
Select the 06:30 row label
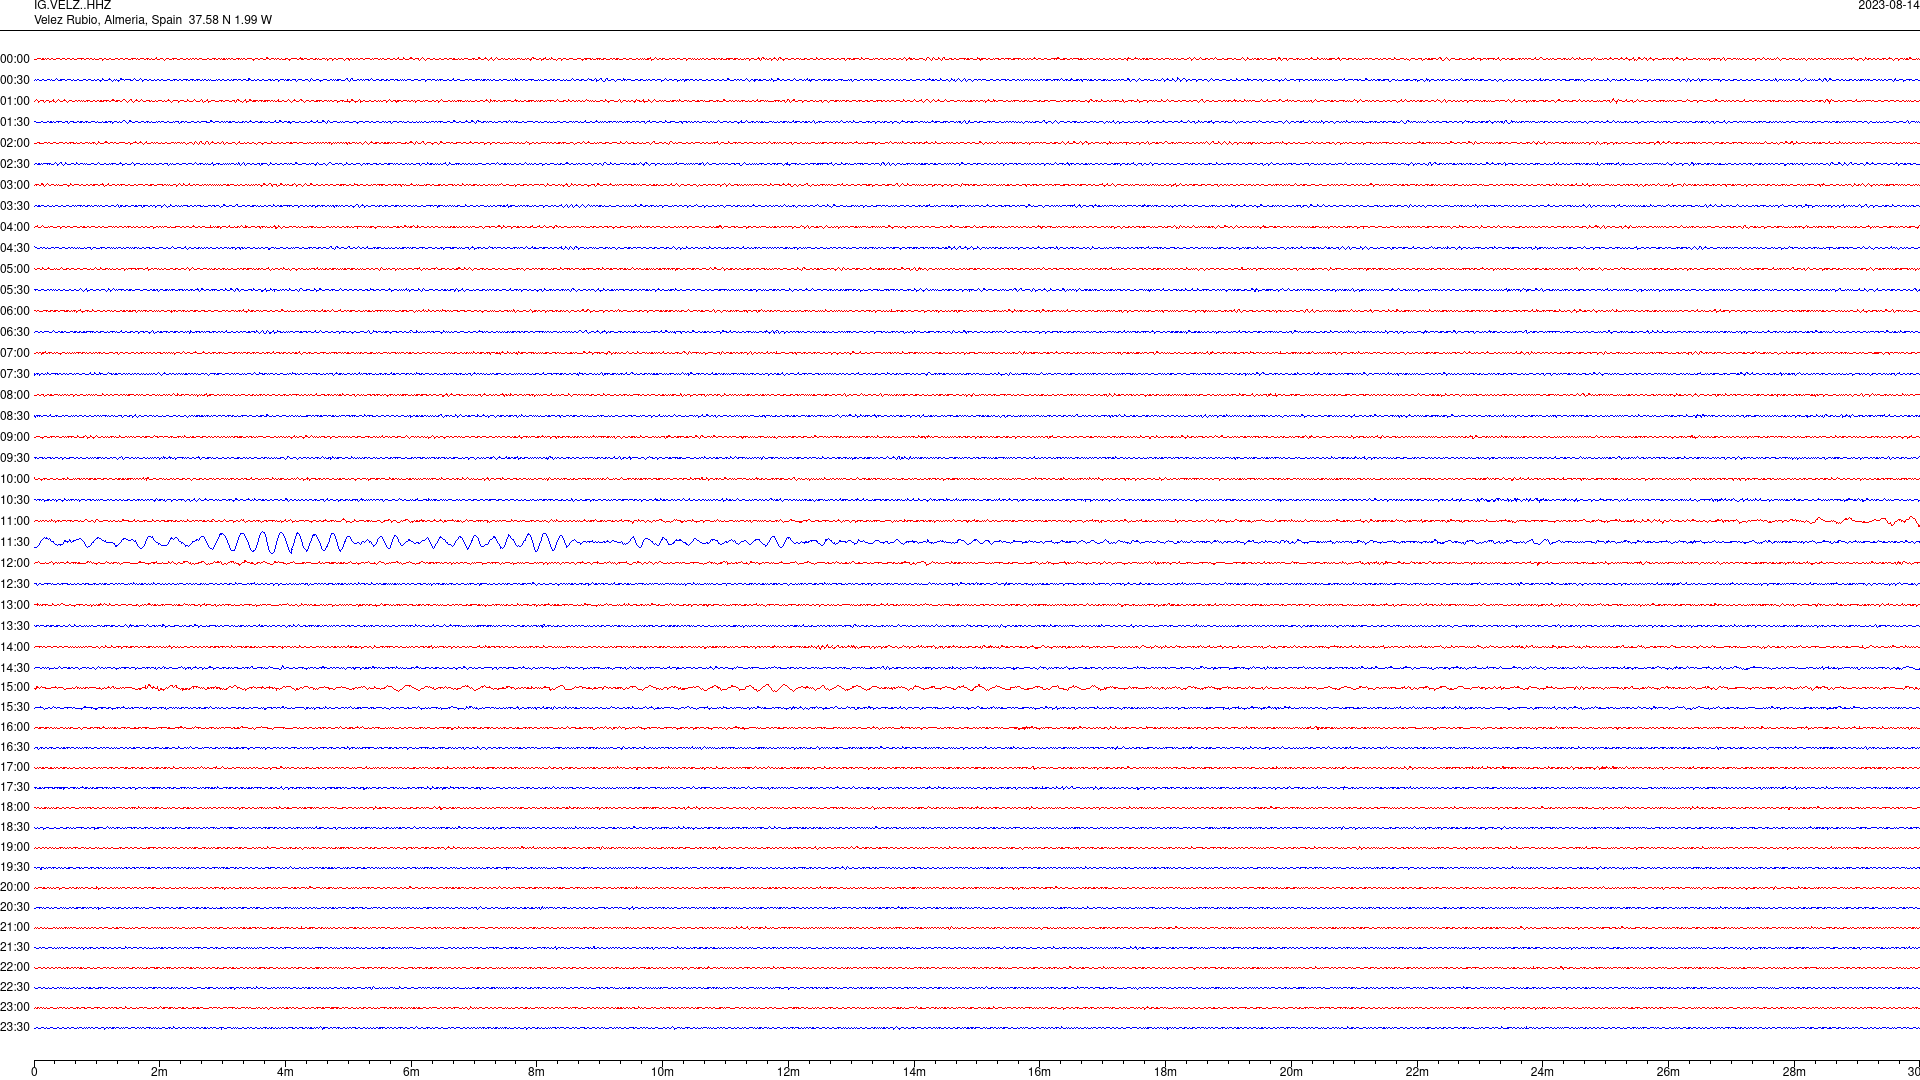coord(15,332)
